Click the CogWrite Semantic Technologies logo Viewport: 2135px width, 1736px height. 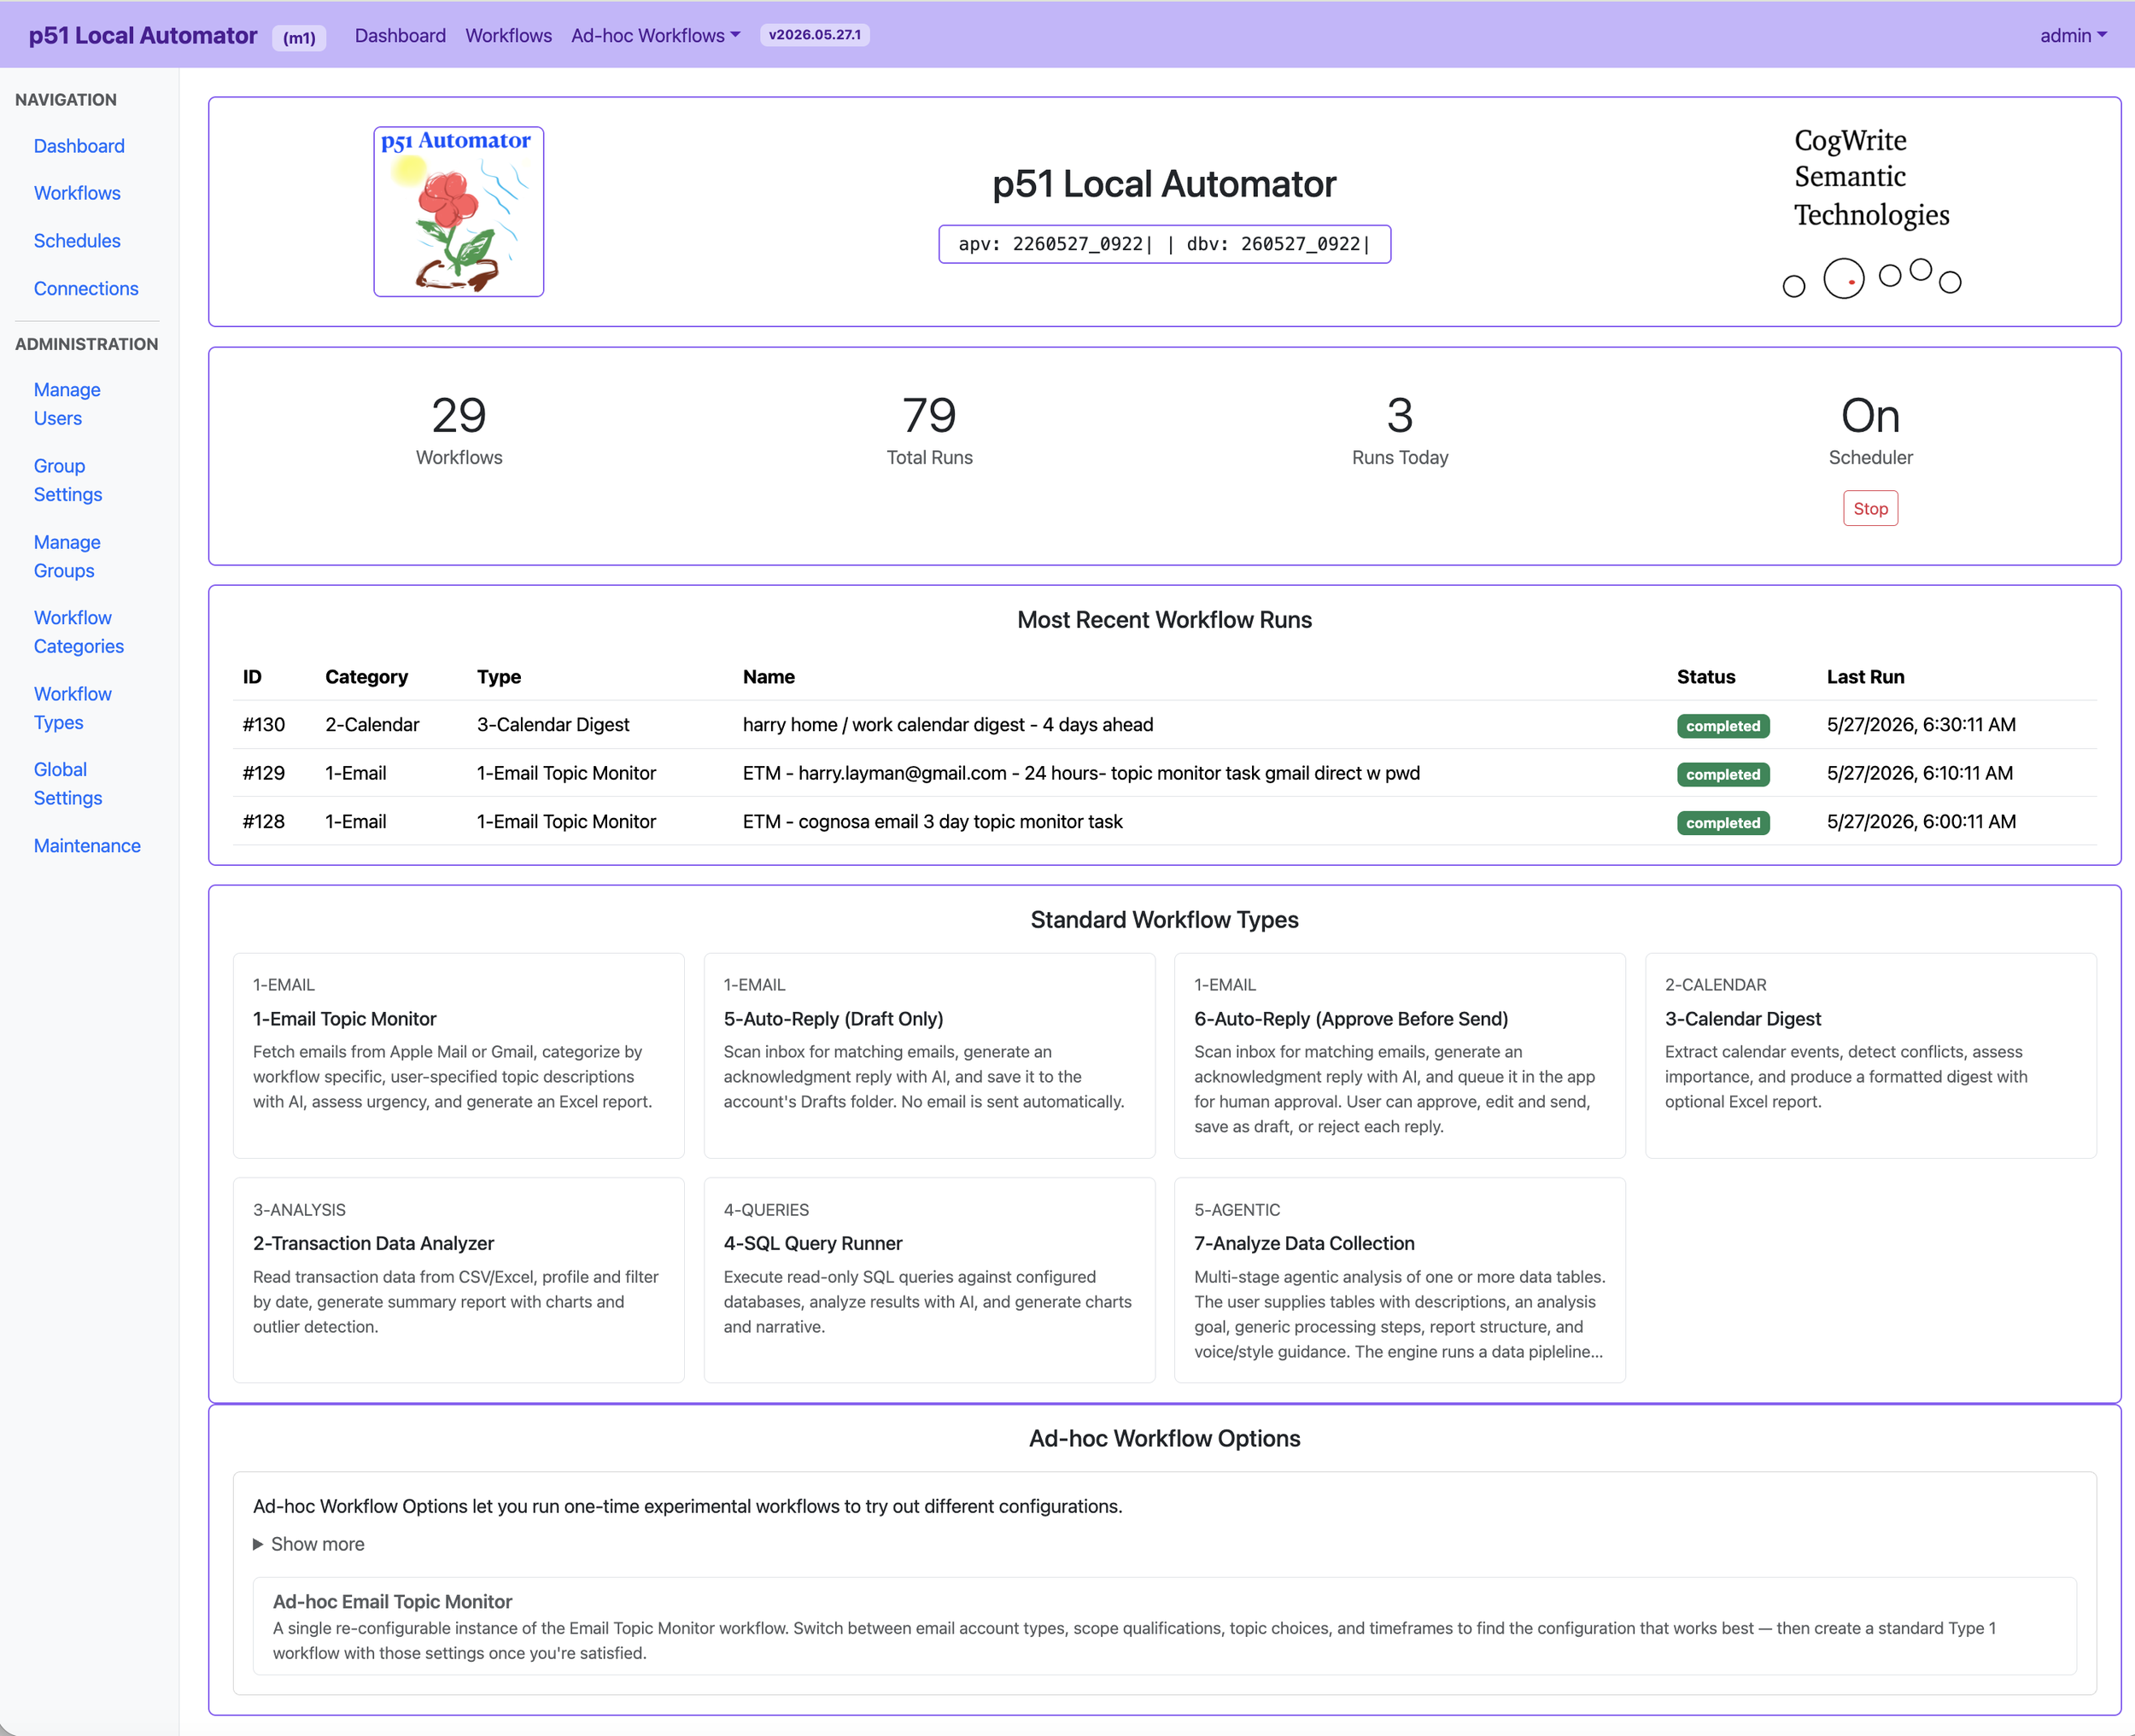click(x=1871, y=211)
